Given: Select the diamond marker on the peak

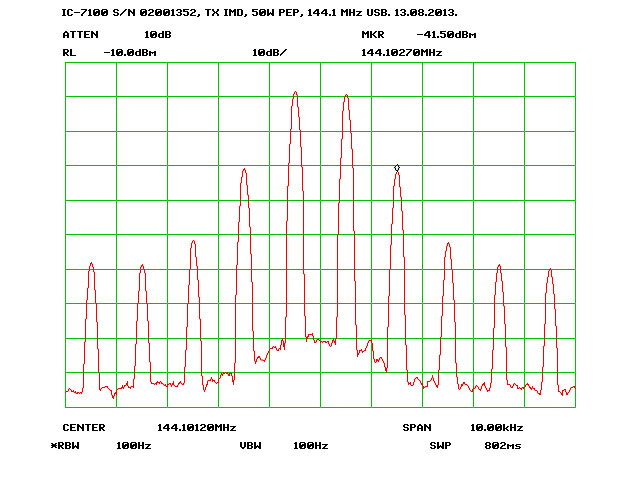Looking at the screenshot, I should [x=397, y=168].
